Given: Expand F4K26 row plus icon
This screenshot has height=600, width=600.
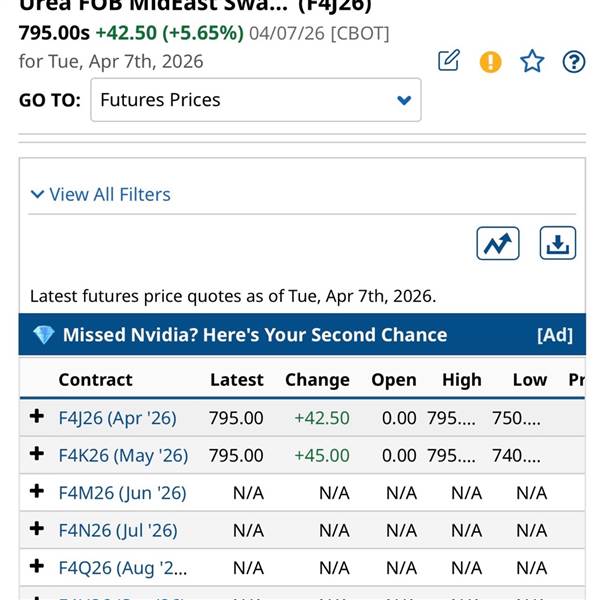Looking at the screenshot, I should click(37, 454).
